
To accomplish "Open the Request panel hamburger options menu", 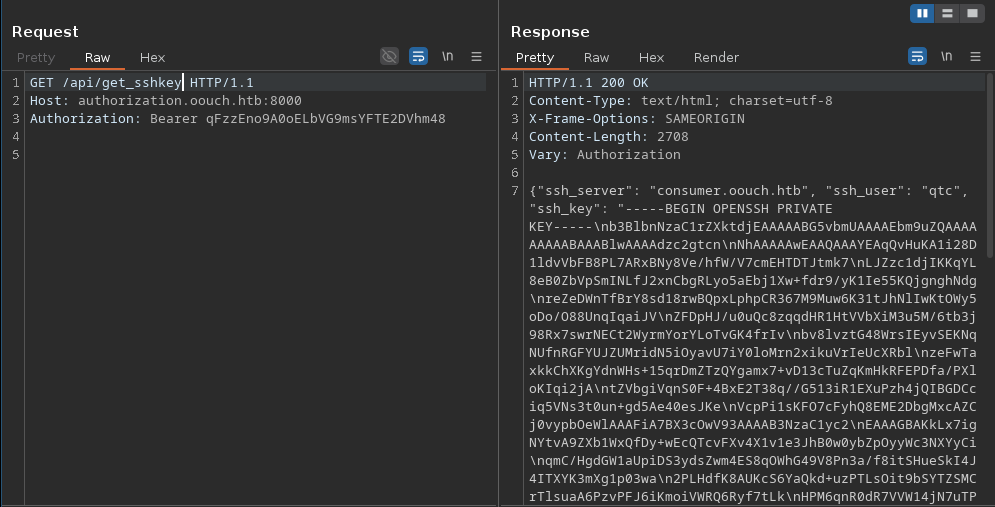I will [x=477, y=56].
